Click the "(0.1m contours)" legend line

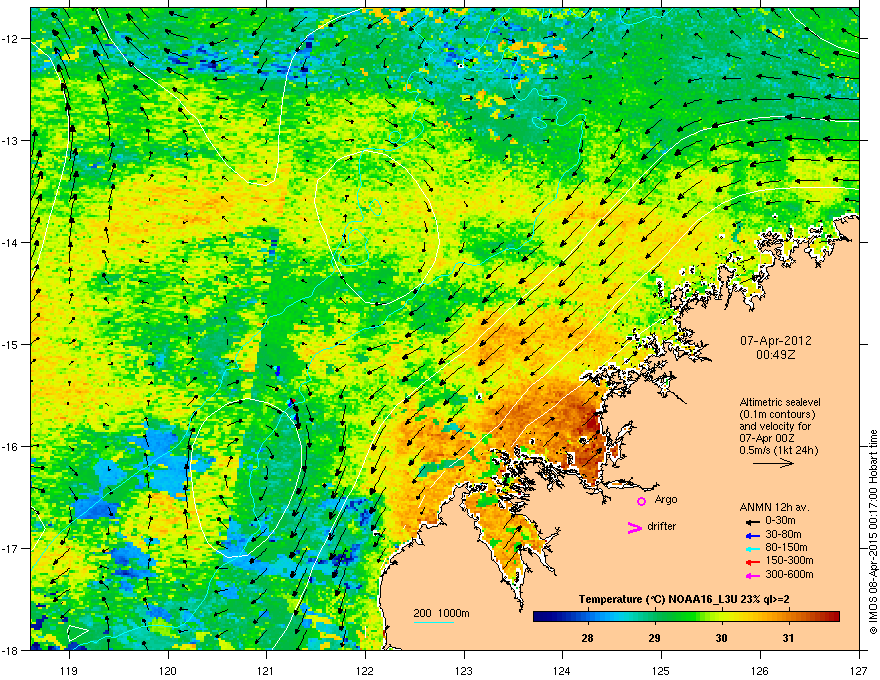tap(777, 415)
